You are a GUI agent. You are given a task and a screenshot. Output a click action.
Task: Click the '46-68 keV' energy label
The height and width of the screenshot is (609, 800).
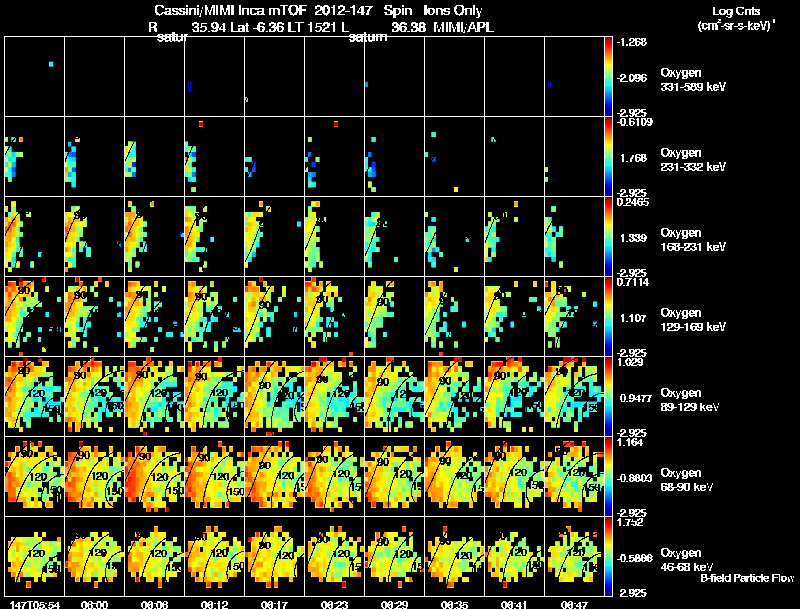coord(687,567)
